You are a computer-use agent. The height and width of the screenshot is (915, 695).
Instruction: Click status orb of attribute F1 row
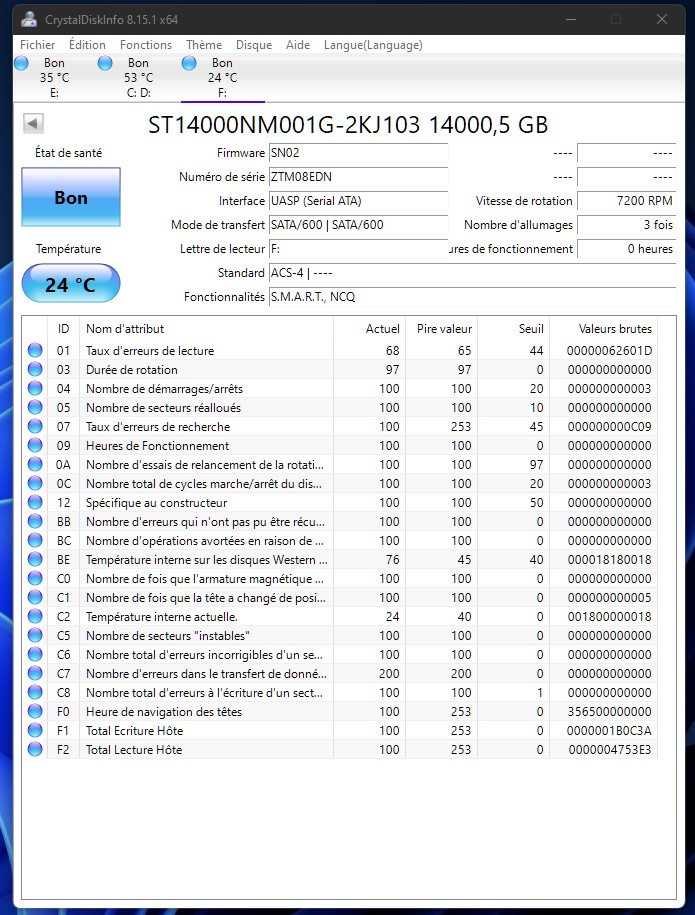(x=35, y=731)
